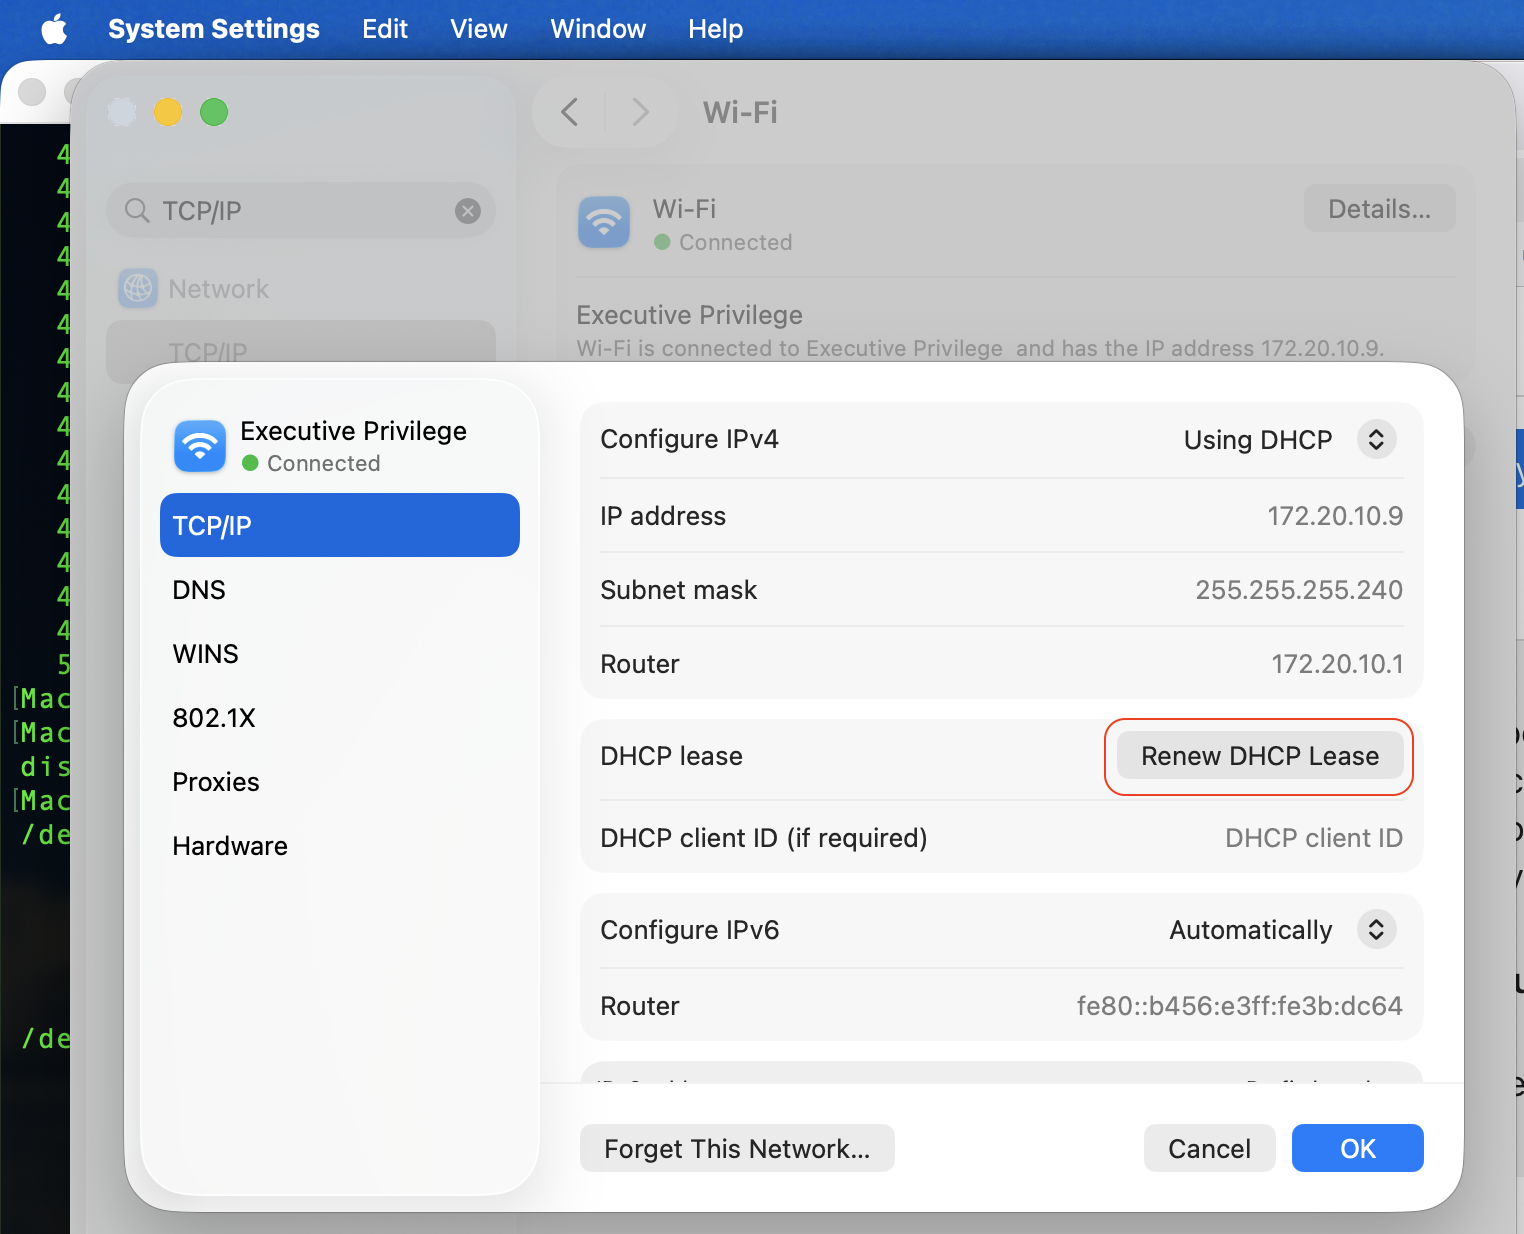
Task: Cancel the network details dialog
Action: [x=1210, y=1148]
